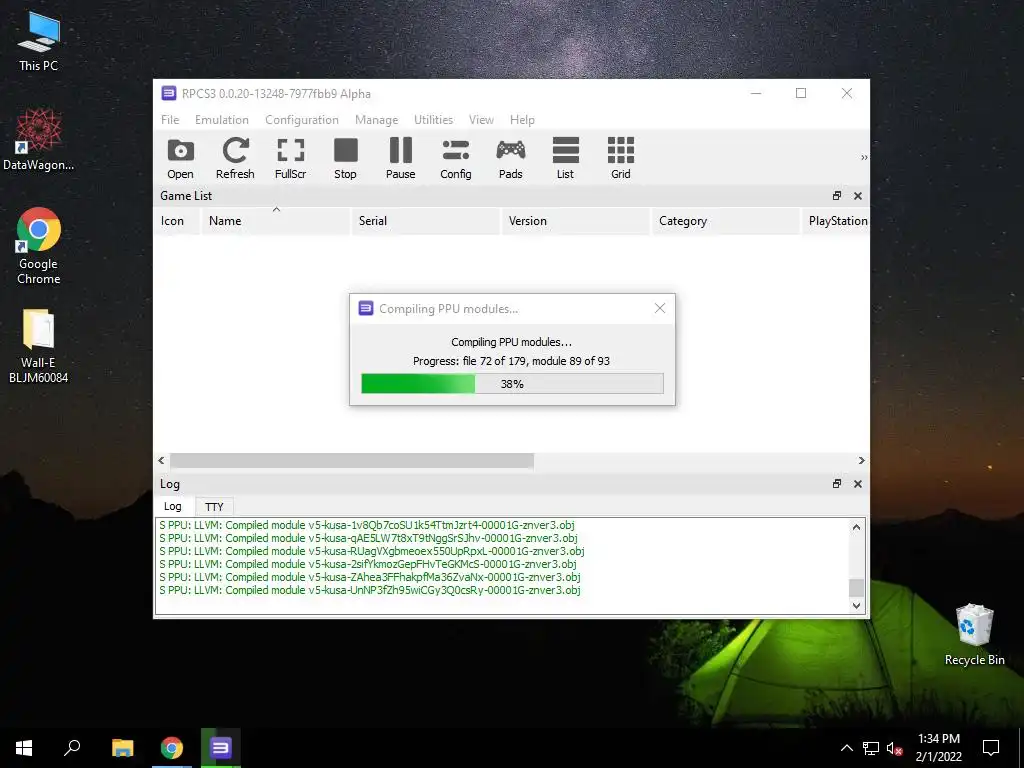This screenshot has width=1024, height=768.
Task: Switch to the TTY tab
Action: pos(214,507)
